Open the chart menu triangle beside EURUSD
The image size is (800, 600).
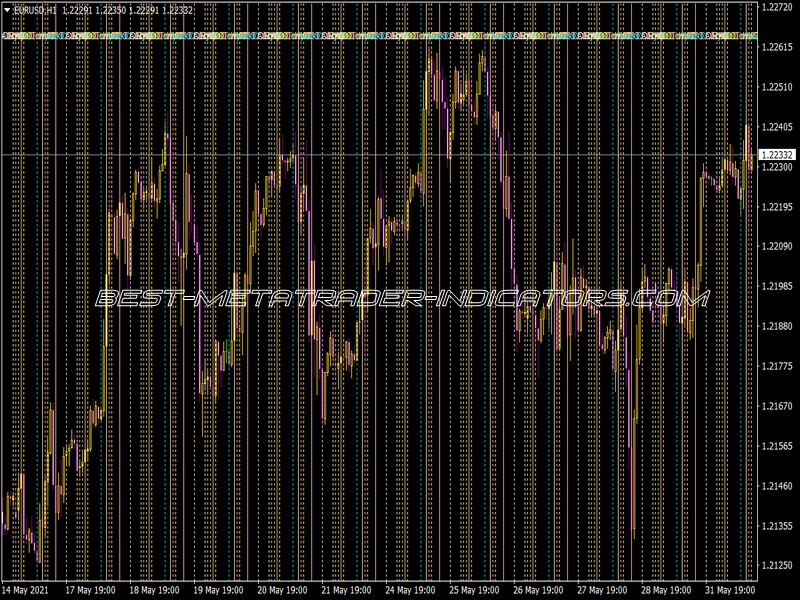click(x=7, y=10)
